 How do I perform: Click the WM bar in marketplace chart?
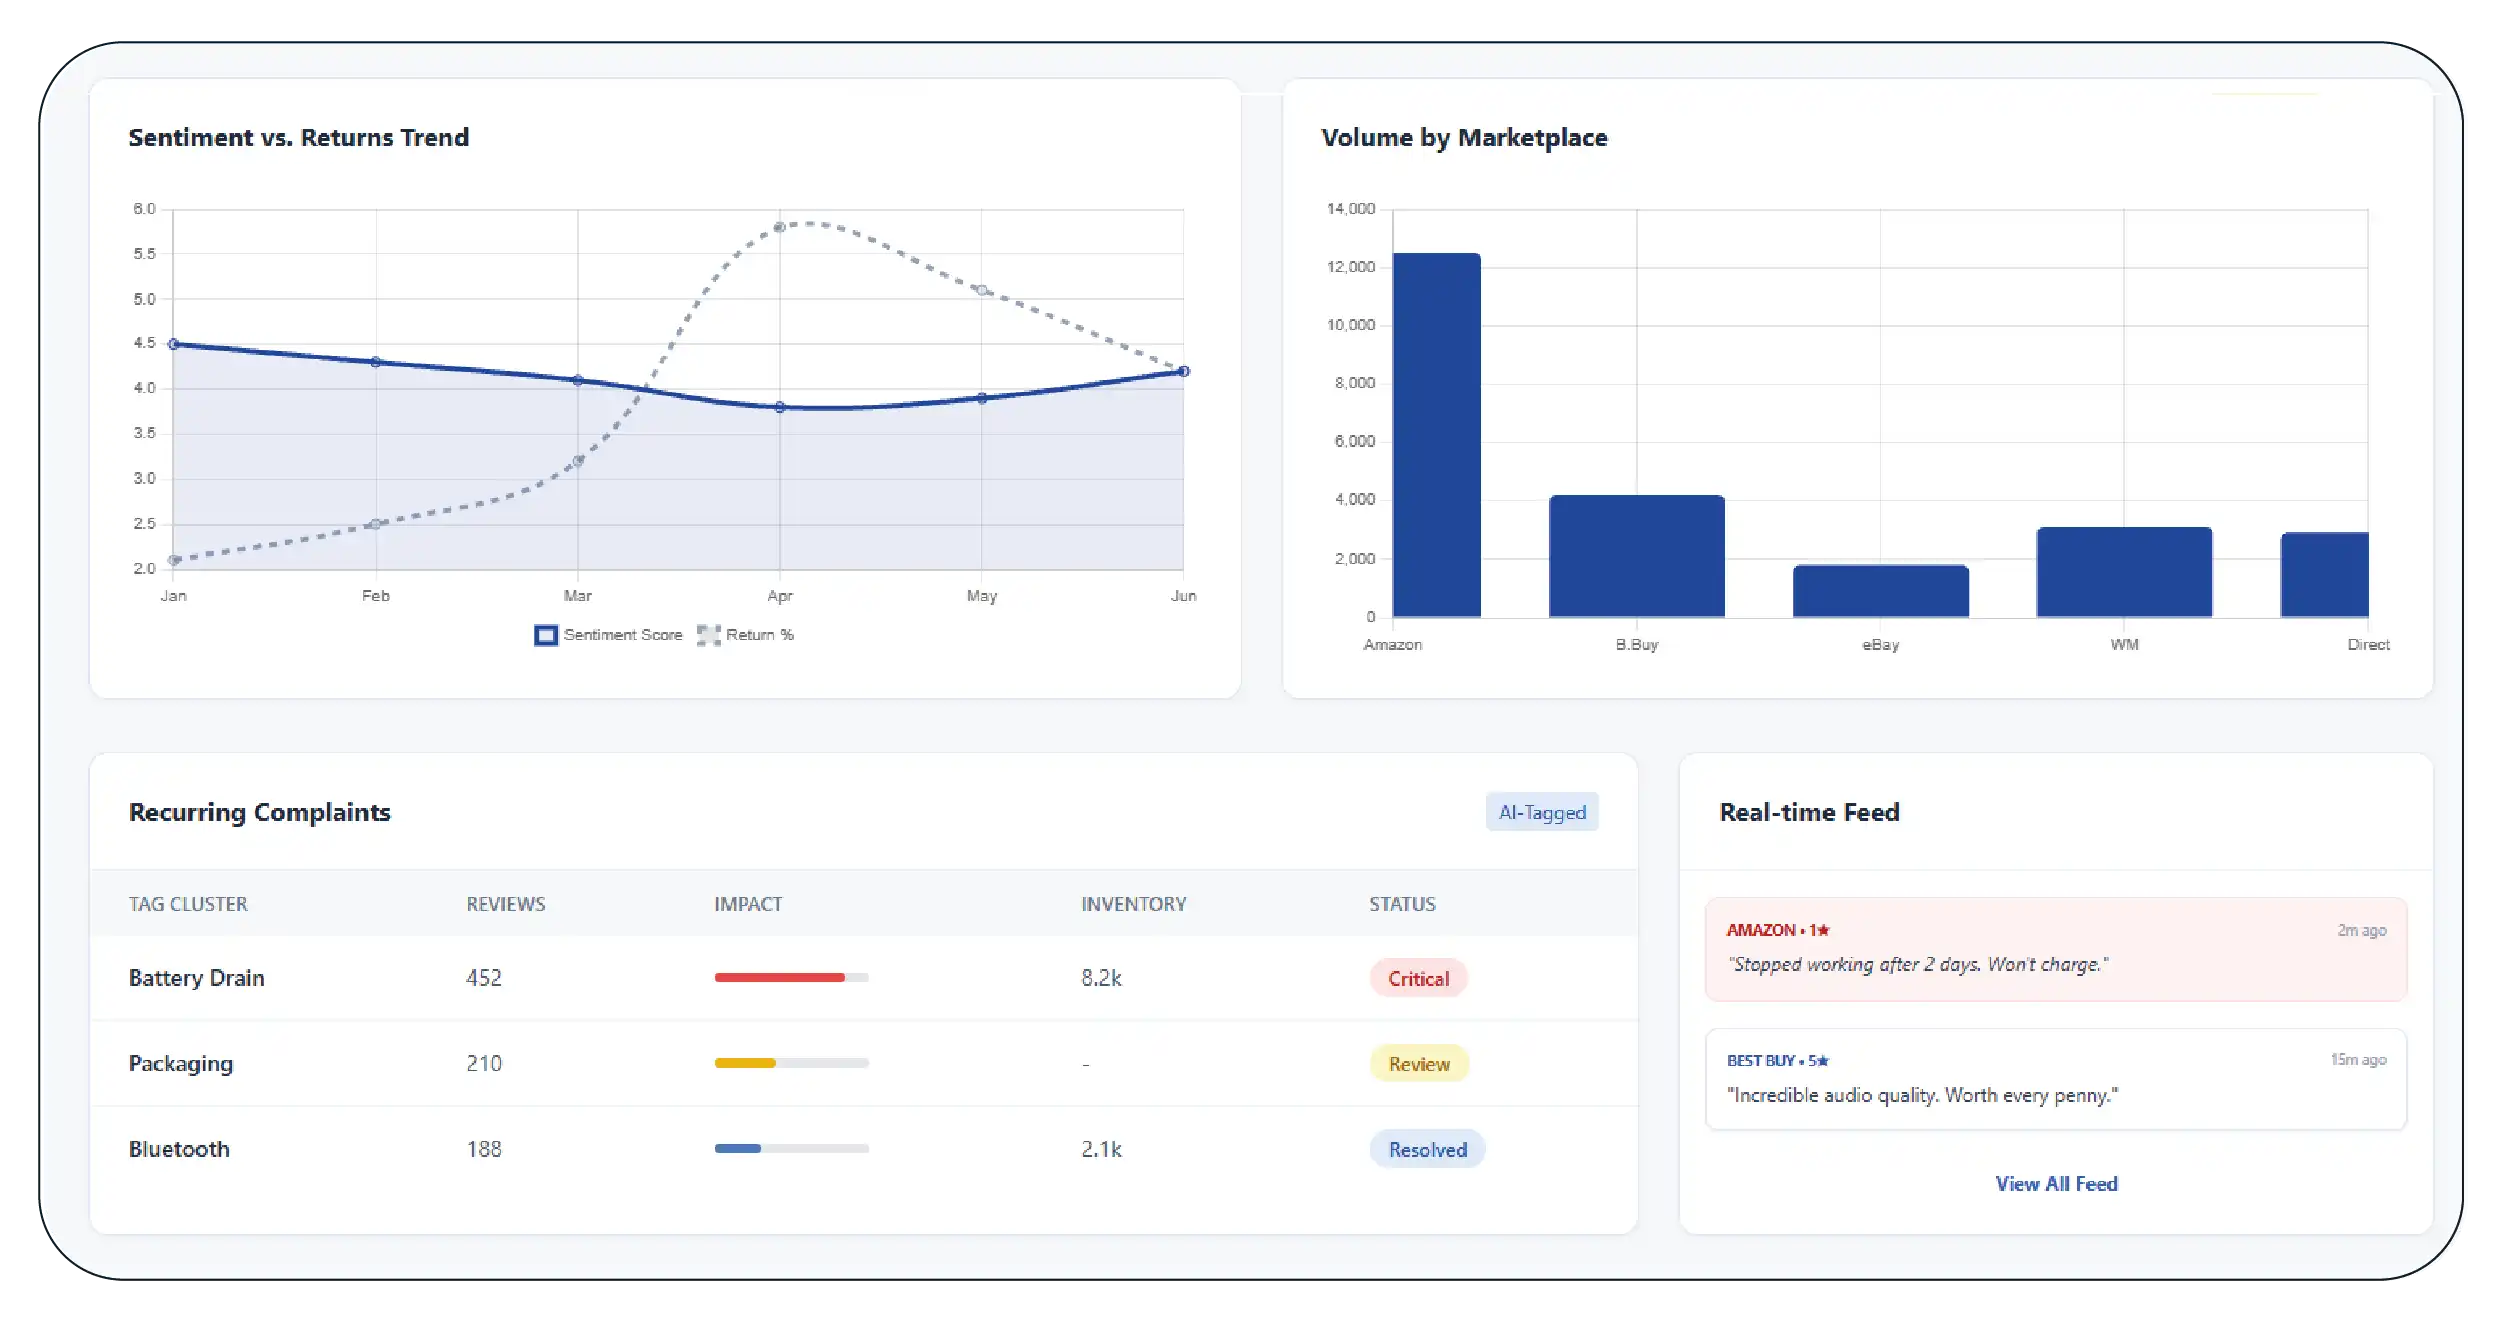(x=2124, y=572)
